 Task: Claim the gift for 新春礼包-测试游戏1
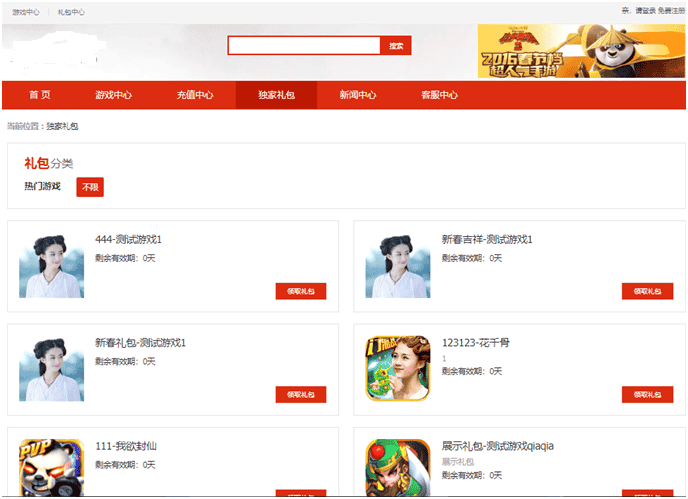pyautogui.click(x=301, y=395)
